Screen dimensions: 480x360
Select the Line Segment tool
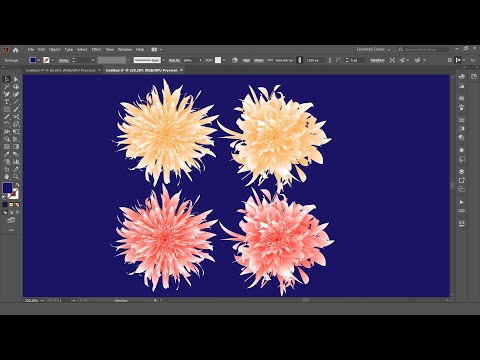pyautogui.click(x=16, y=102)
